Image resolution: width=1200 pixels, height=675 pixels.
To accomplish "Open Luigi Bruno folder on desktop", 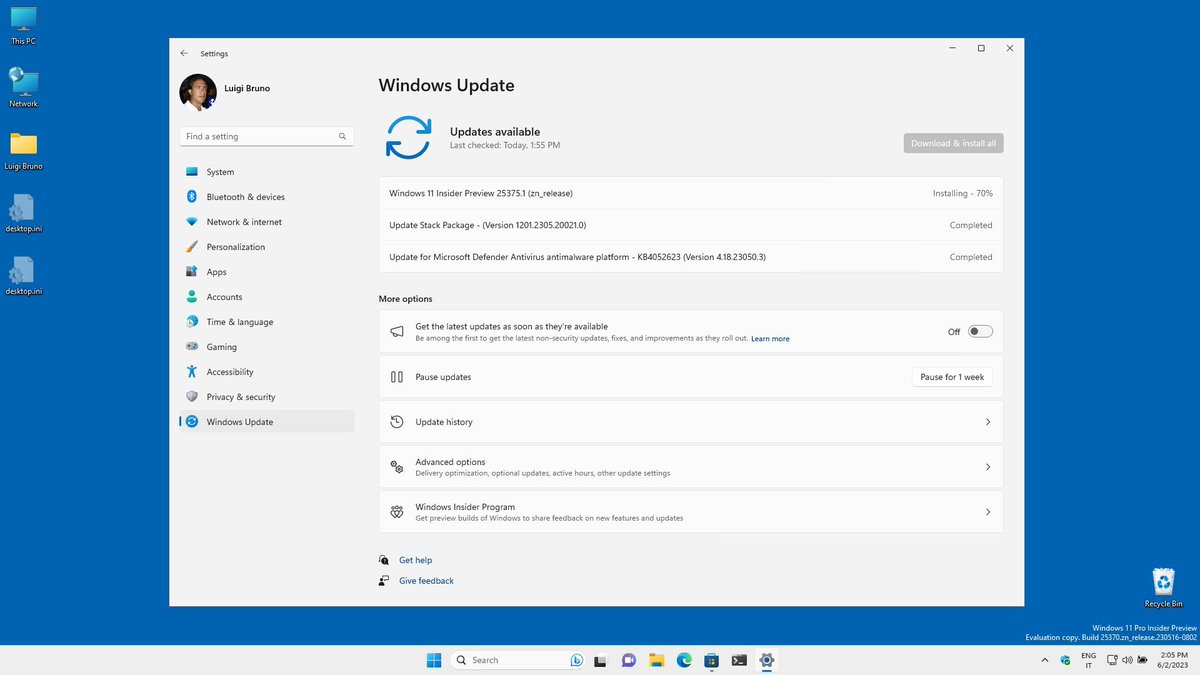I will tap(23, 151).
